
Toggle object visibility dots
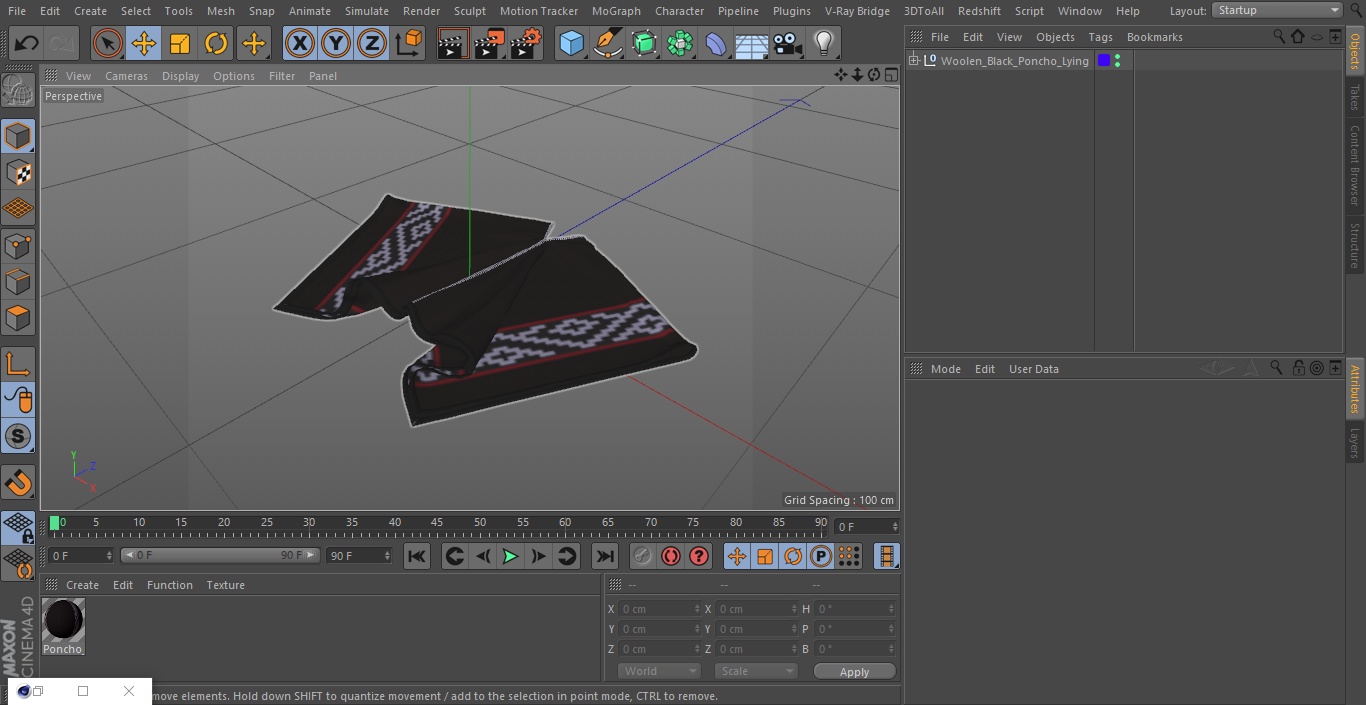click(x=1117, y=61)
